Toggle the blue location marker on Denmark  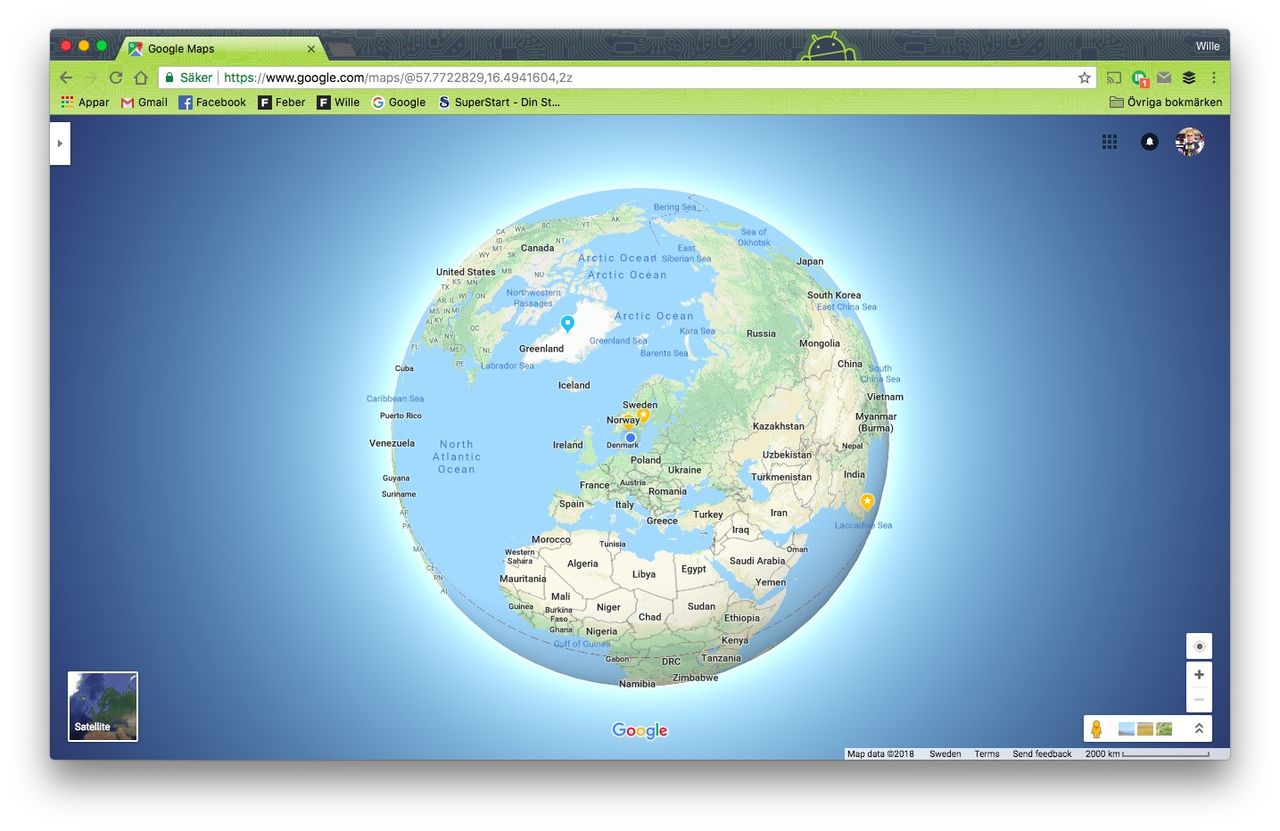click(630, 437)
